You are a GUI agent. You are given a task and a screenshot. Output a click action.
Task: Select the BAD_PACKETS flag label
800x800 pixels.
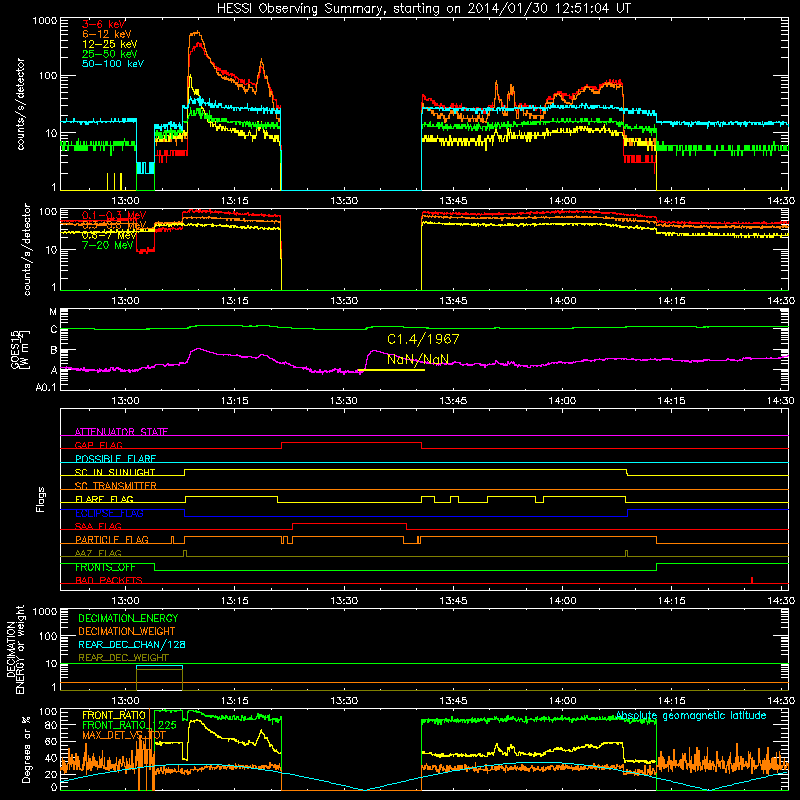pyautogui.click(x=109, y=580)
